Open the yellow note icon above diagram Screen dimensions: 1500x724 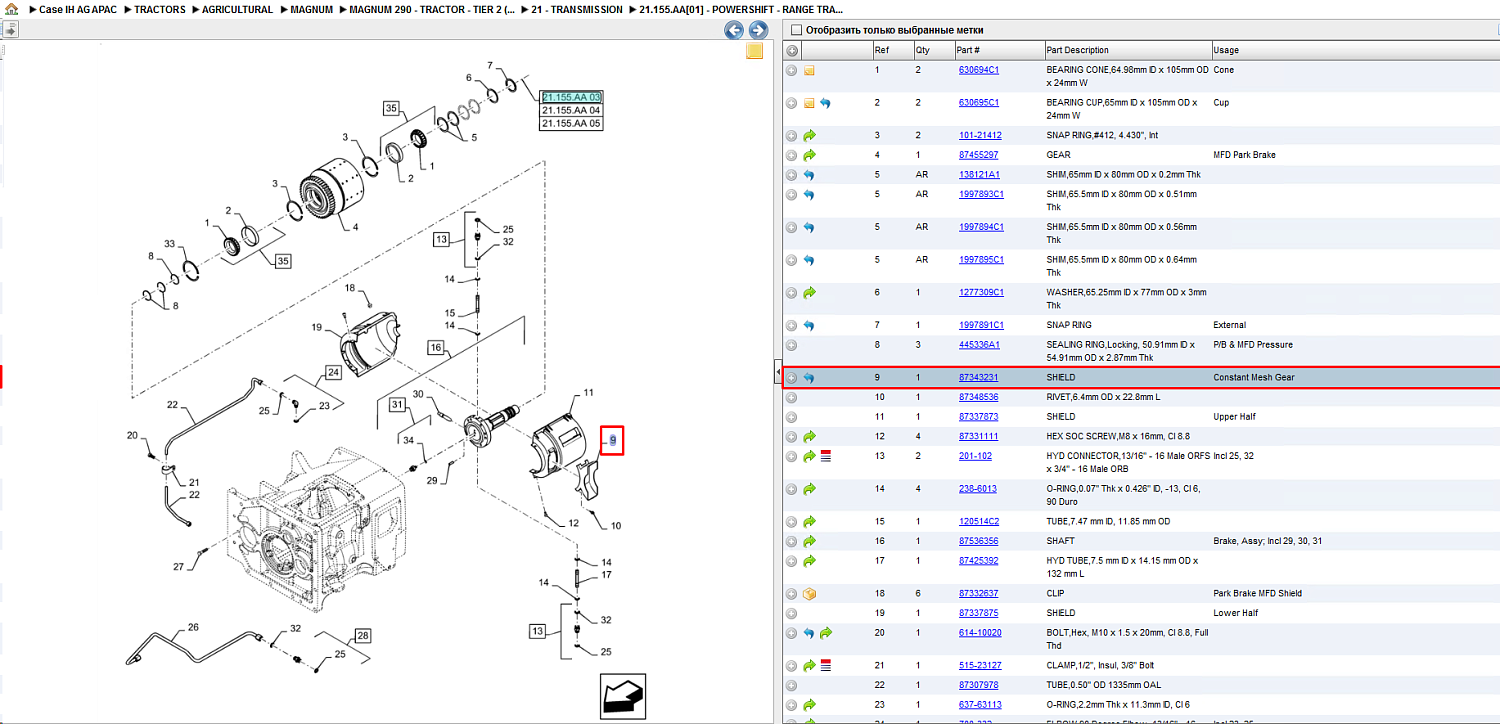pos(755,52)
